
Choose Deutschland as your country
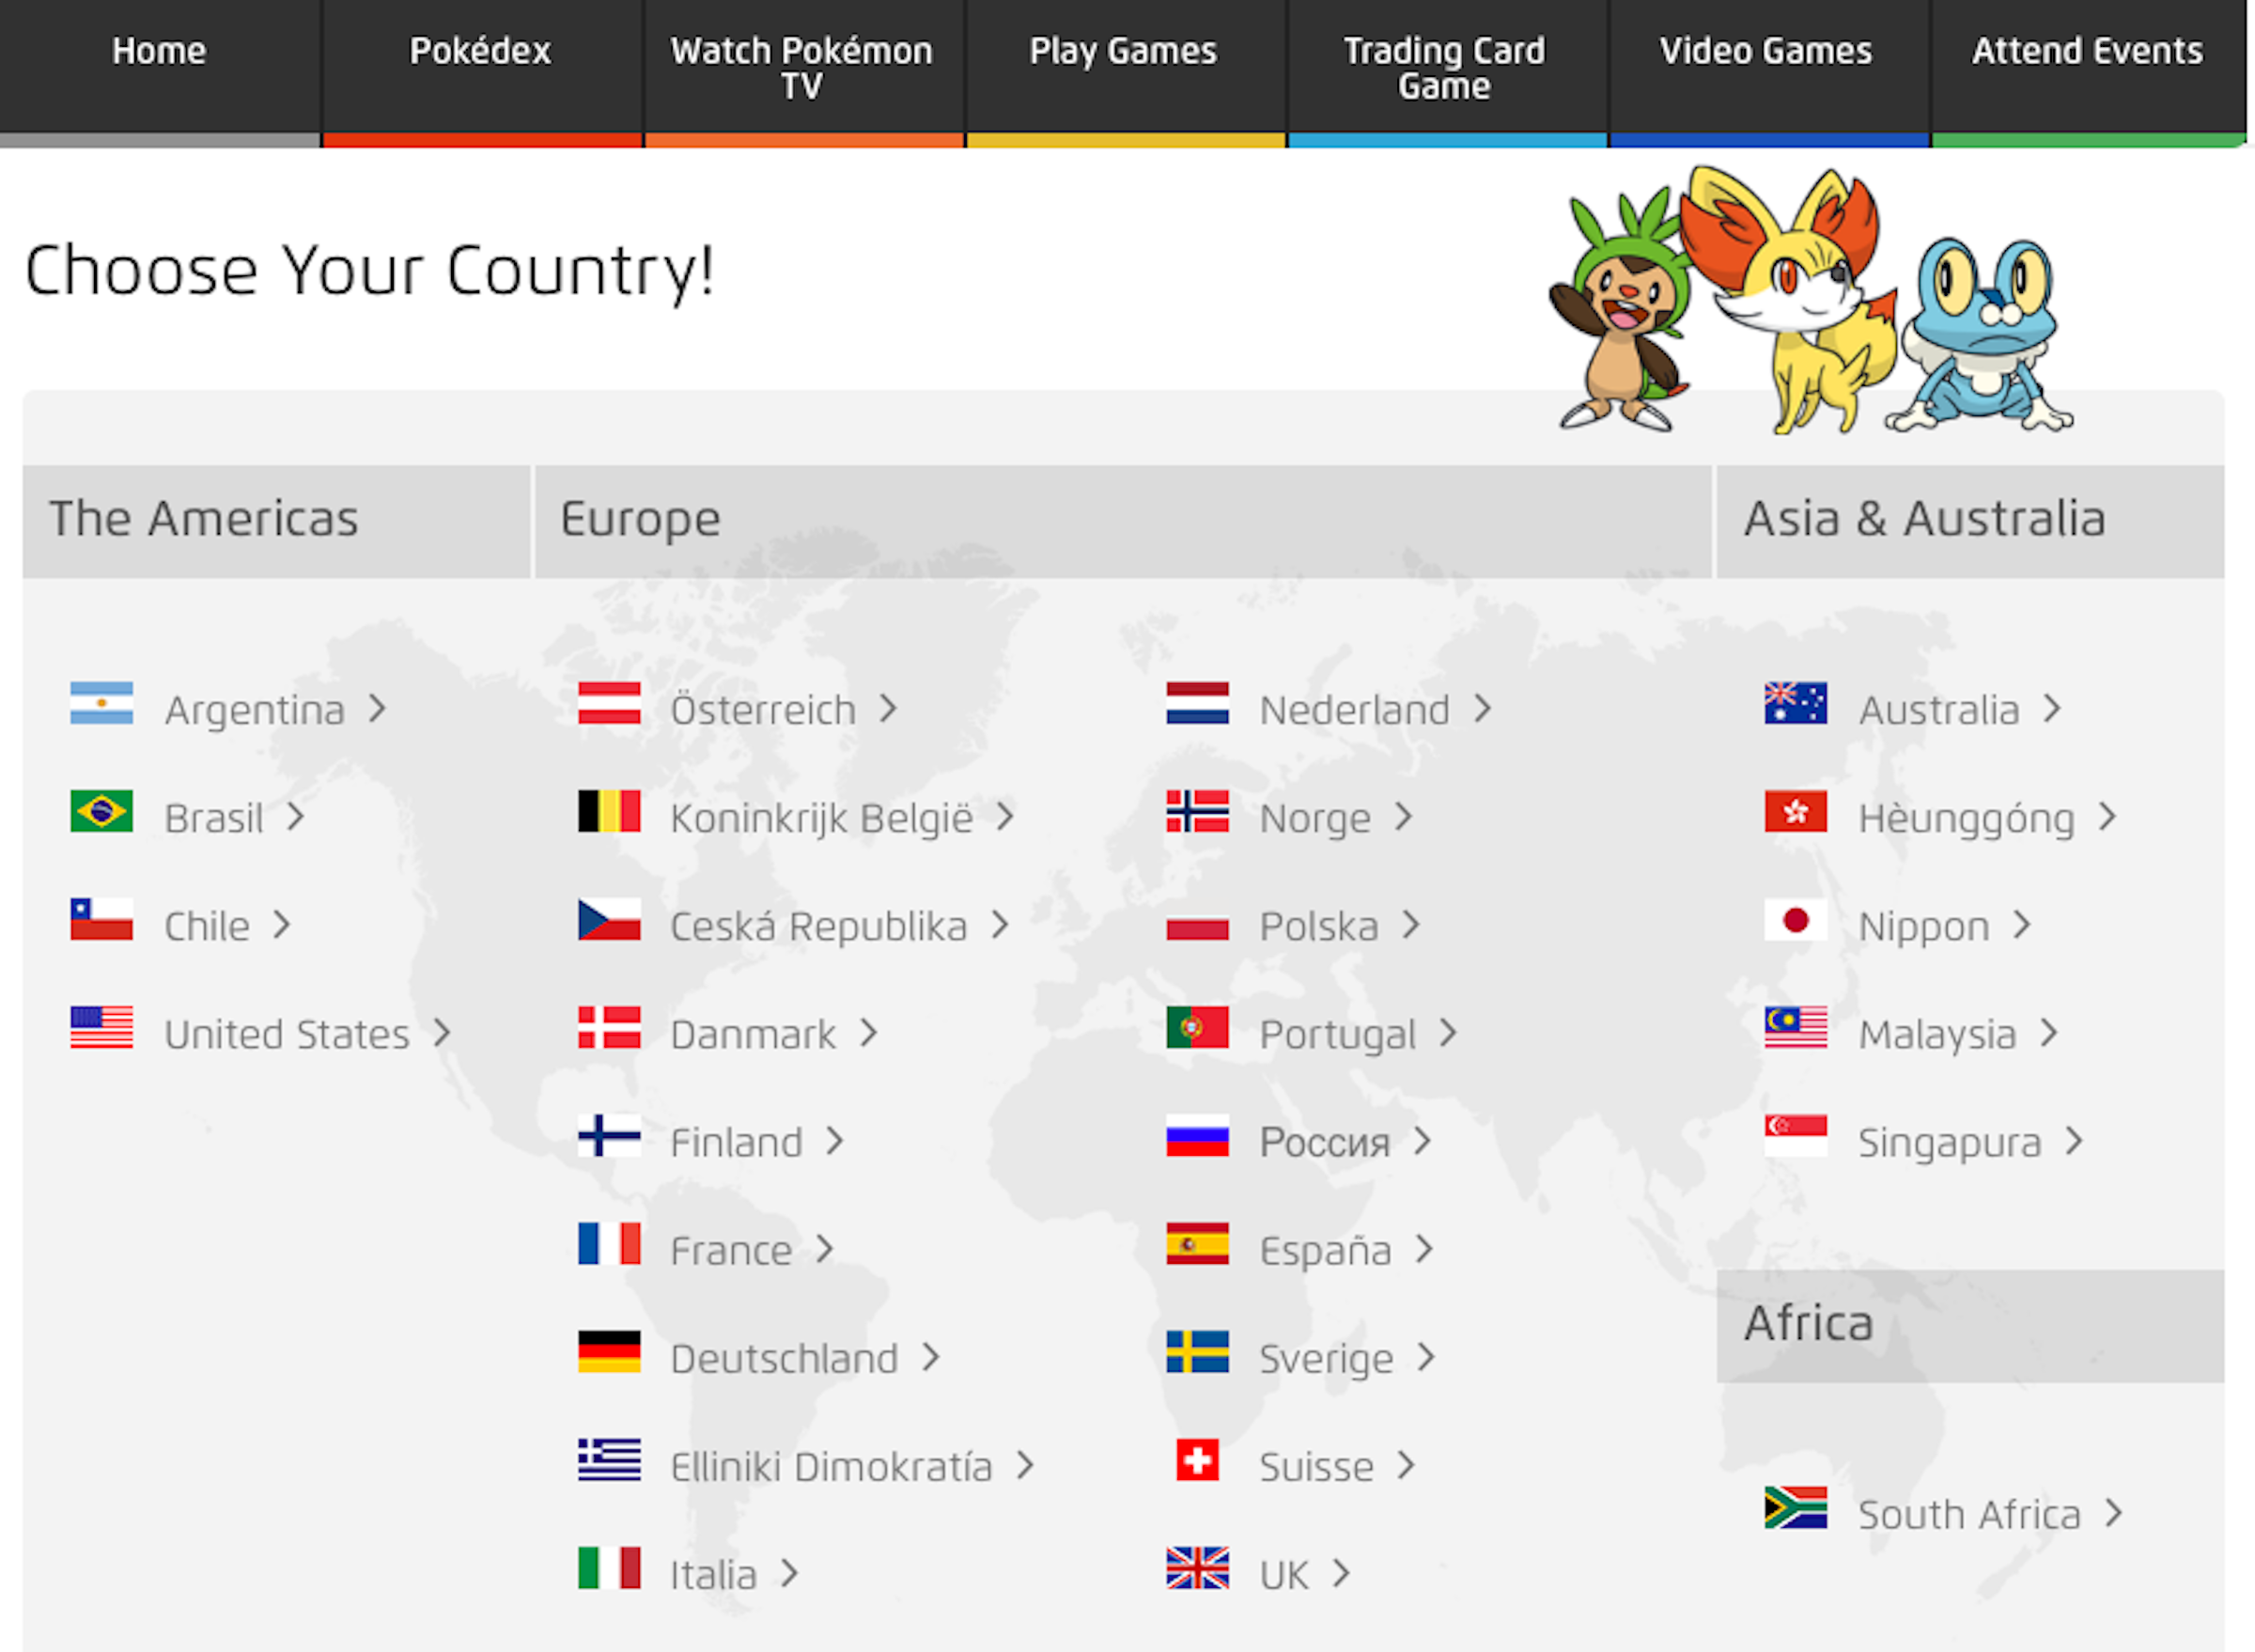click(x=784, y=1358)
